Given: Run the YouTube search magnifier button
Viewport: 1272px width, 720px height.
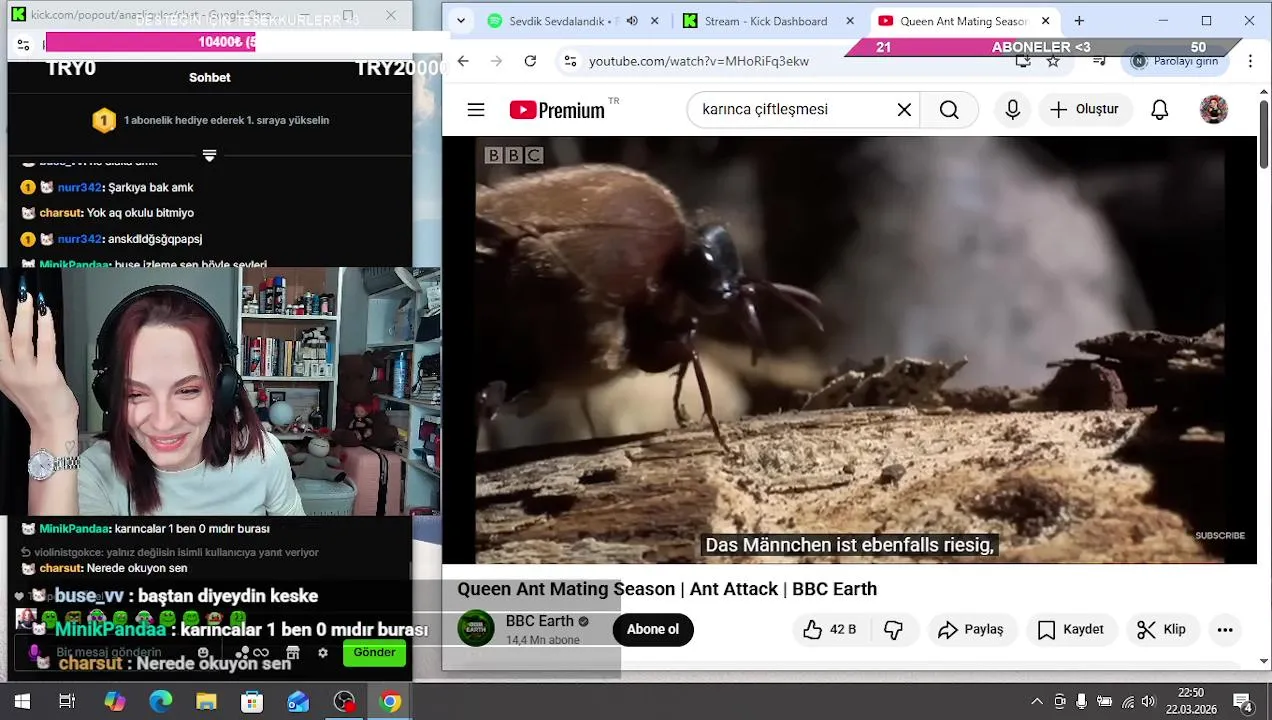Looking at the screenshot, I should point(950,110).
